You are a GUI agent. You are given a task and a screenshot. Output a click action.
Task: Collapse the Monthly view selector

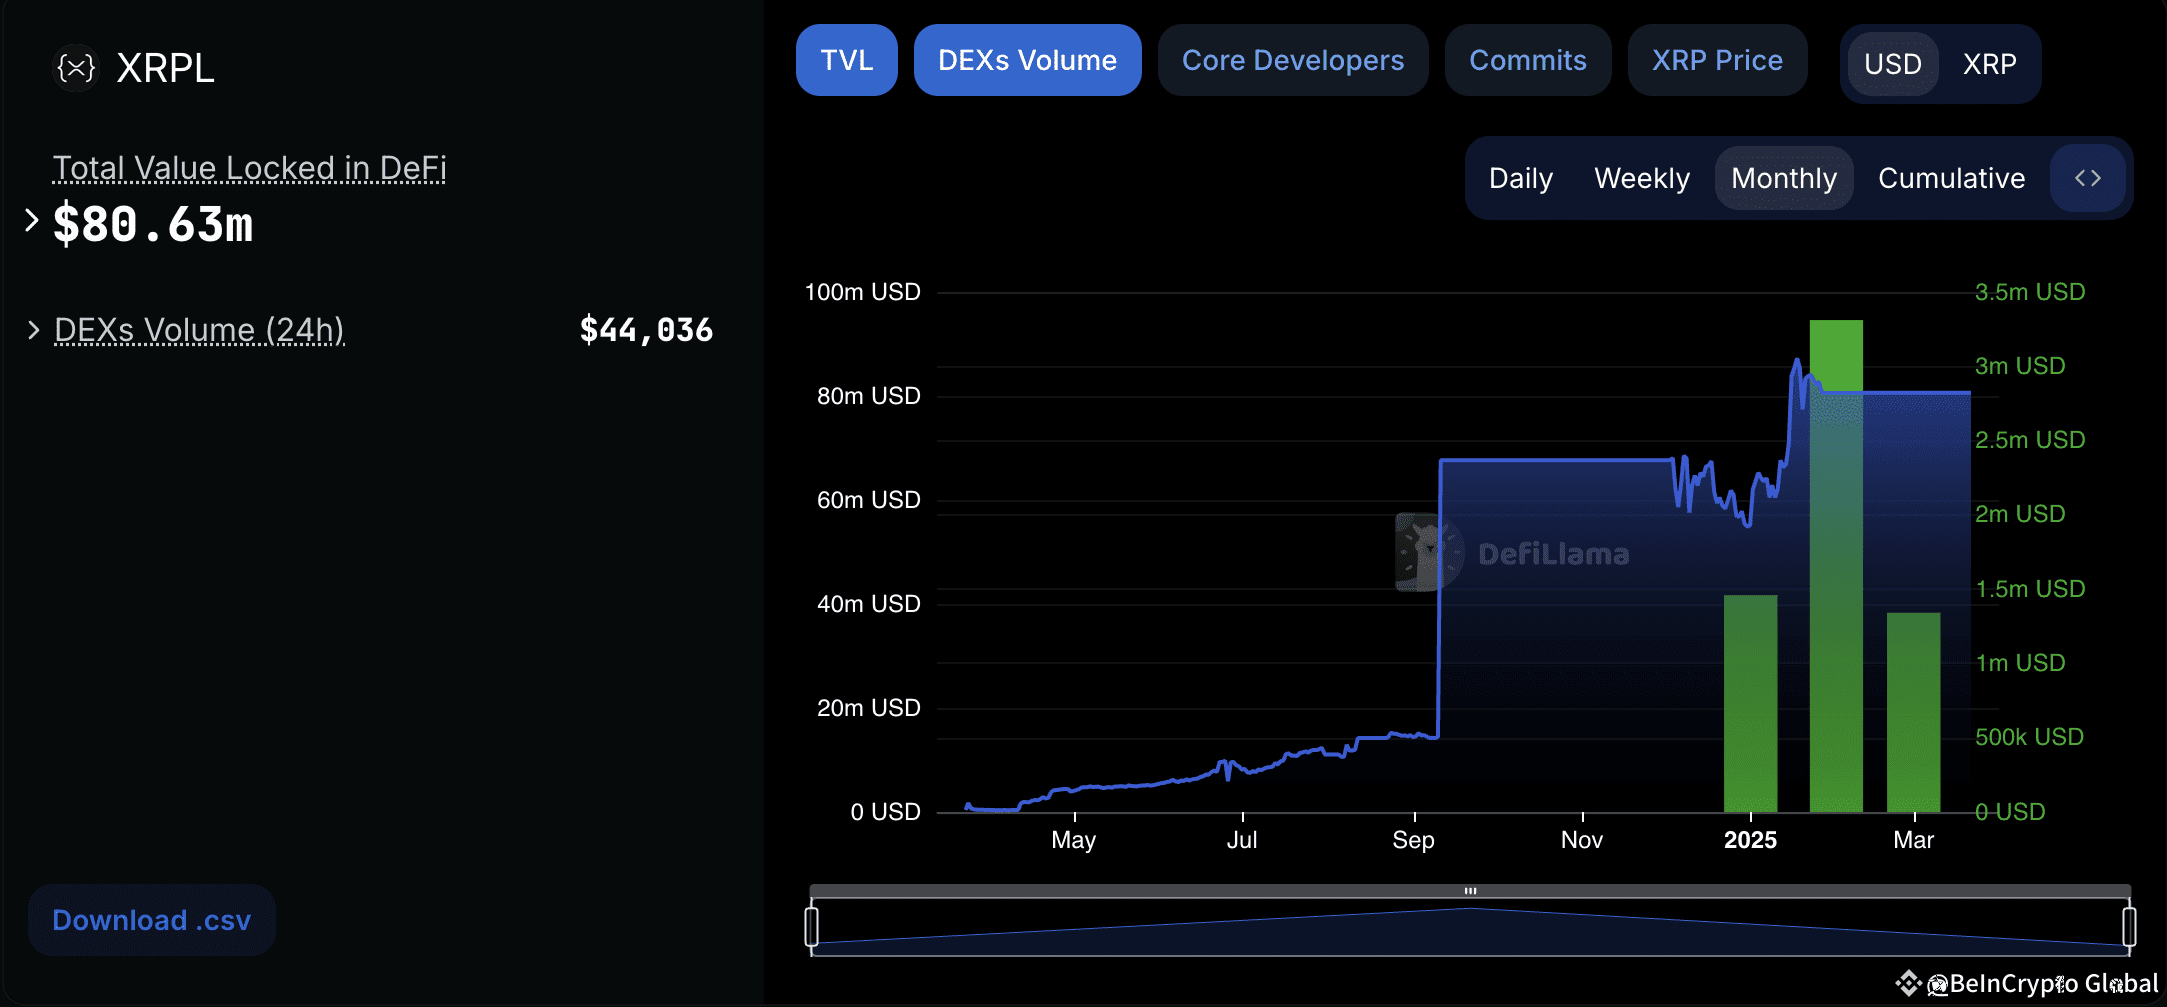pyautogui.click(x=1784, y=177)
